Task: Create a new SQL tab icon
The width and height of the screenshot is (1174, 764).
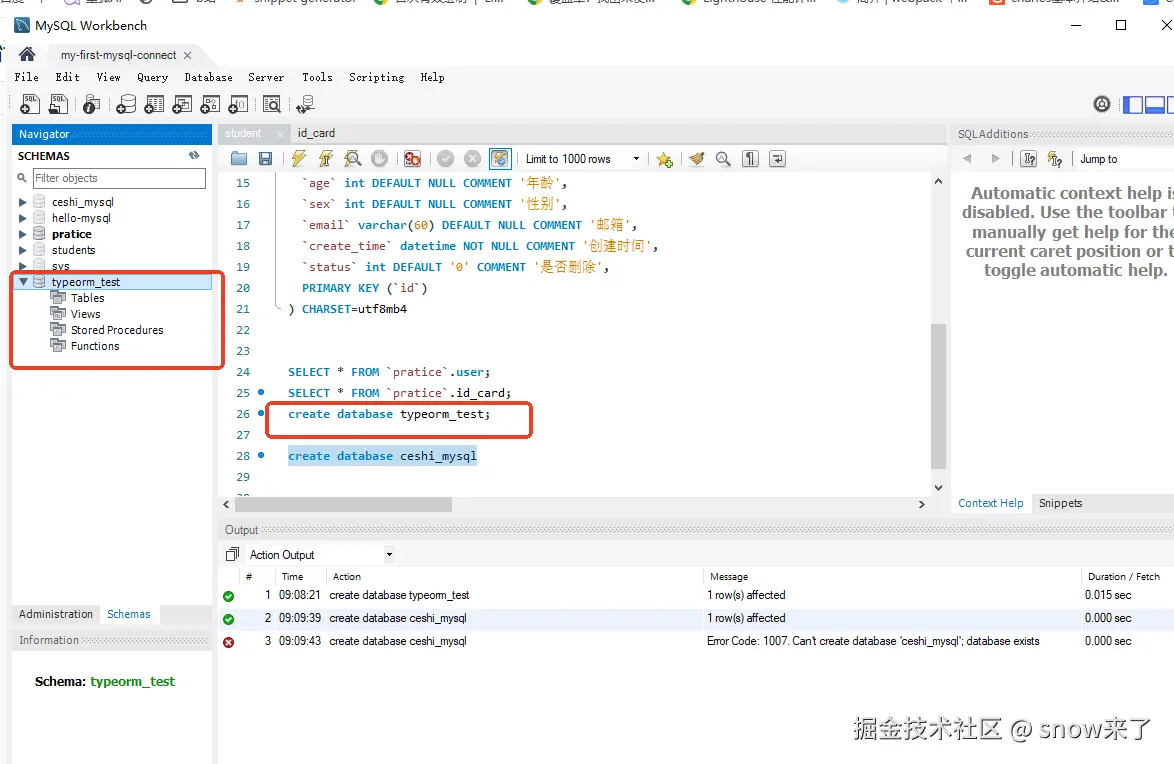Action: coord(30,104)
